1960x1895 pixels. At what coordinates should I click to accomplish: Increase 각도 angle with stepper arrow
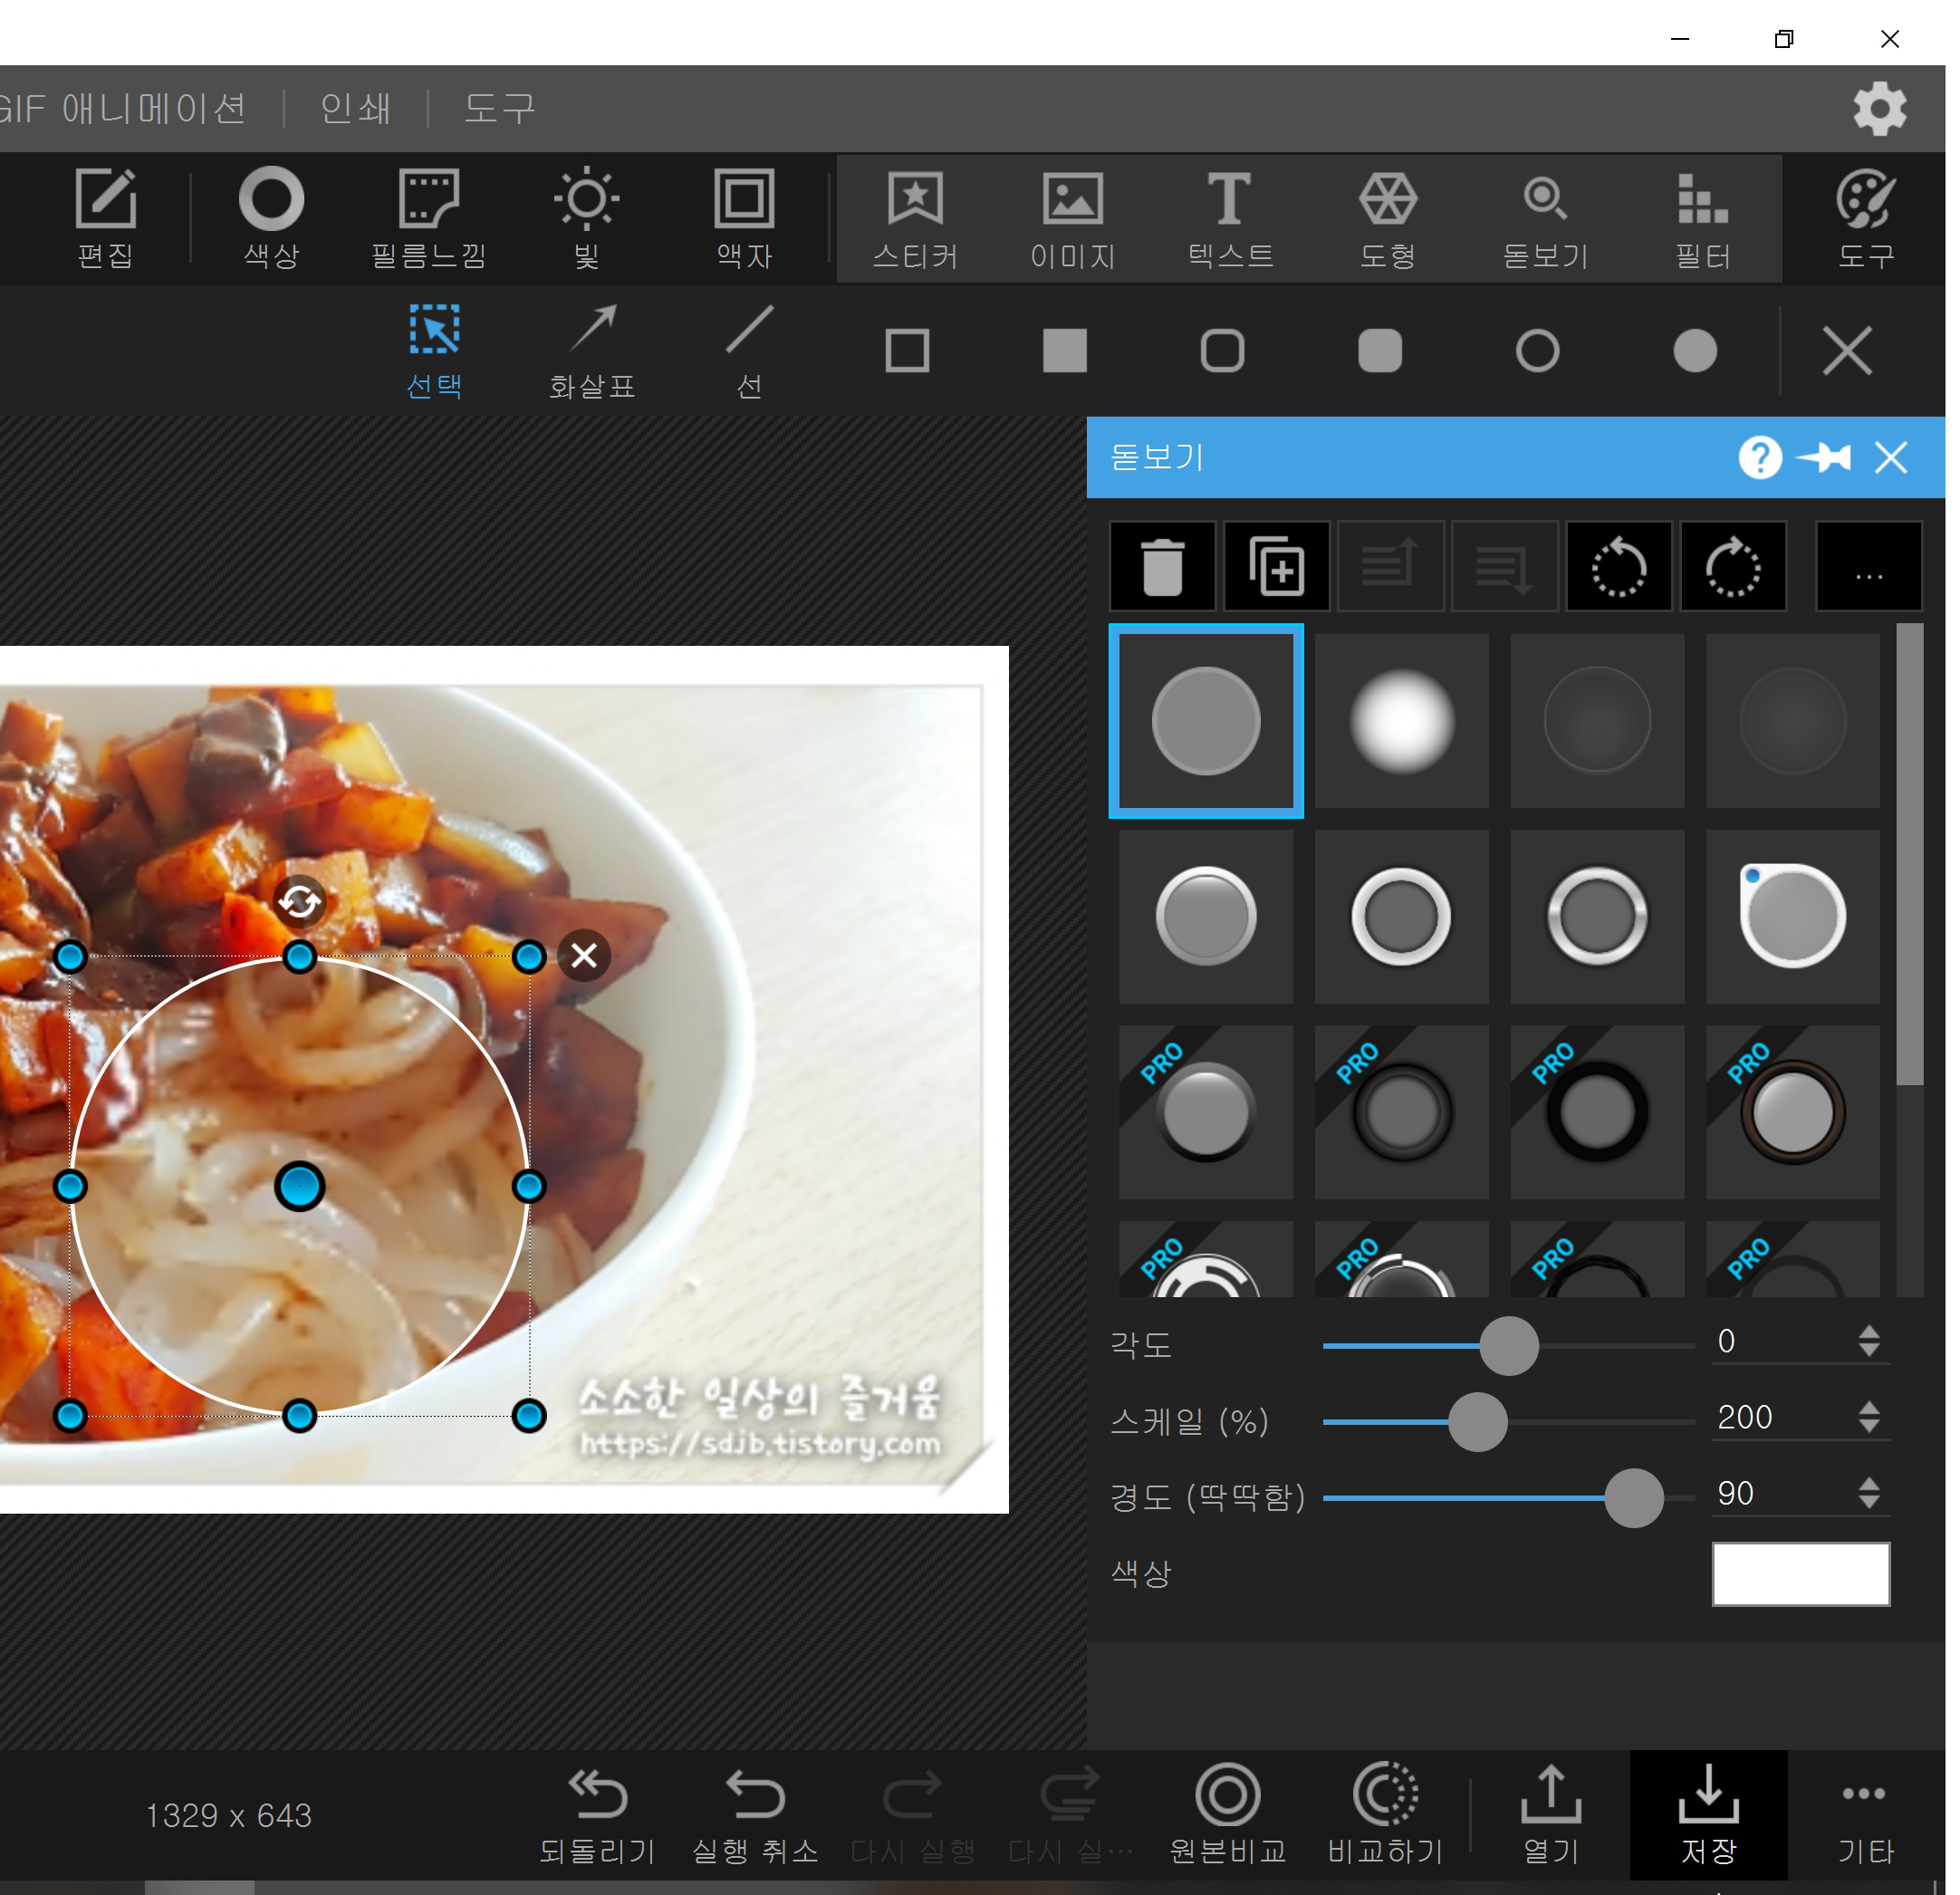(x=1868, y=1331)
